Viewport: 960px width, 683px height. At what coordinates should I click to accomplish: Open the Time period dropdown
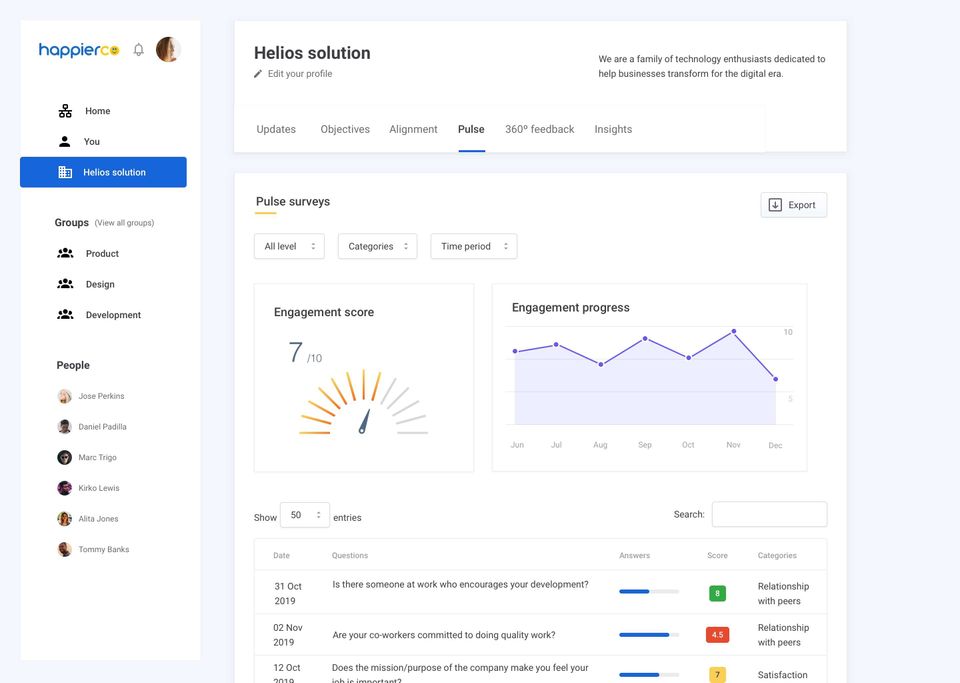point(473,246)
